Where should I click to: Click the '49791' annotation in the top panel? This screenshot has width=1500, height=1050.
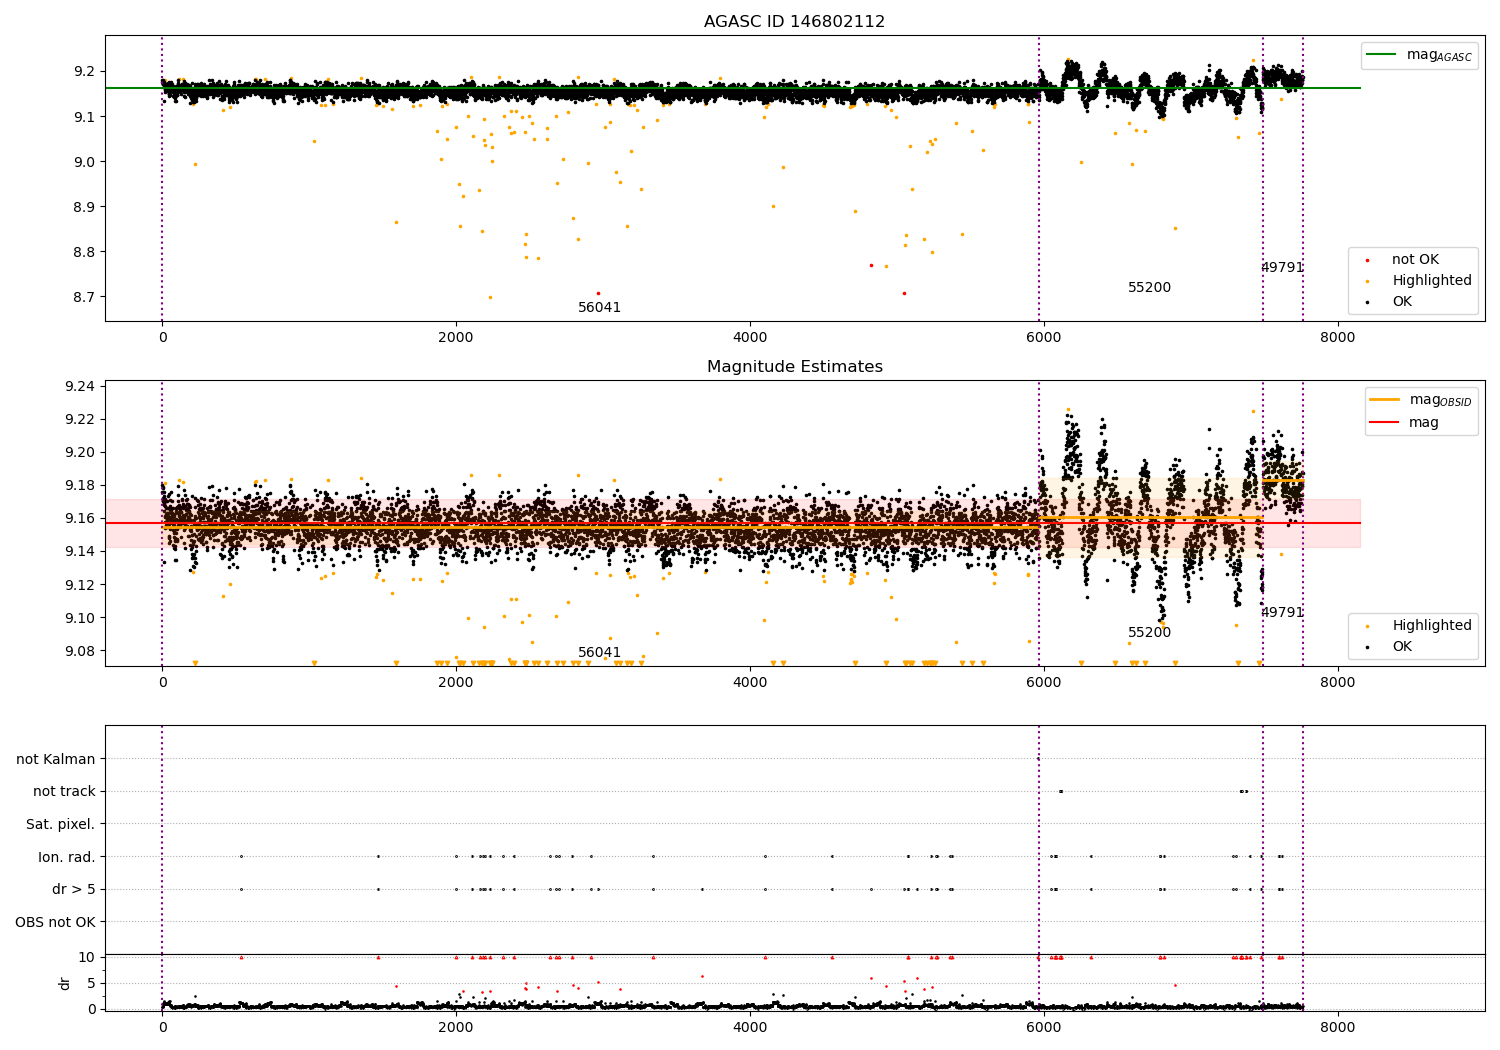[x=1282, y=268]
